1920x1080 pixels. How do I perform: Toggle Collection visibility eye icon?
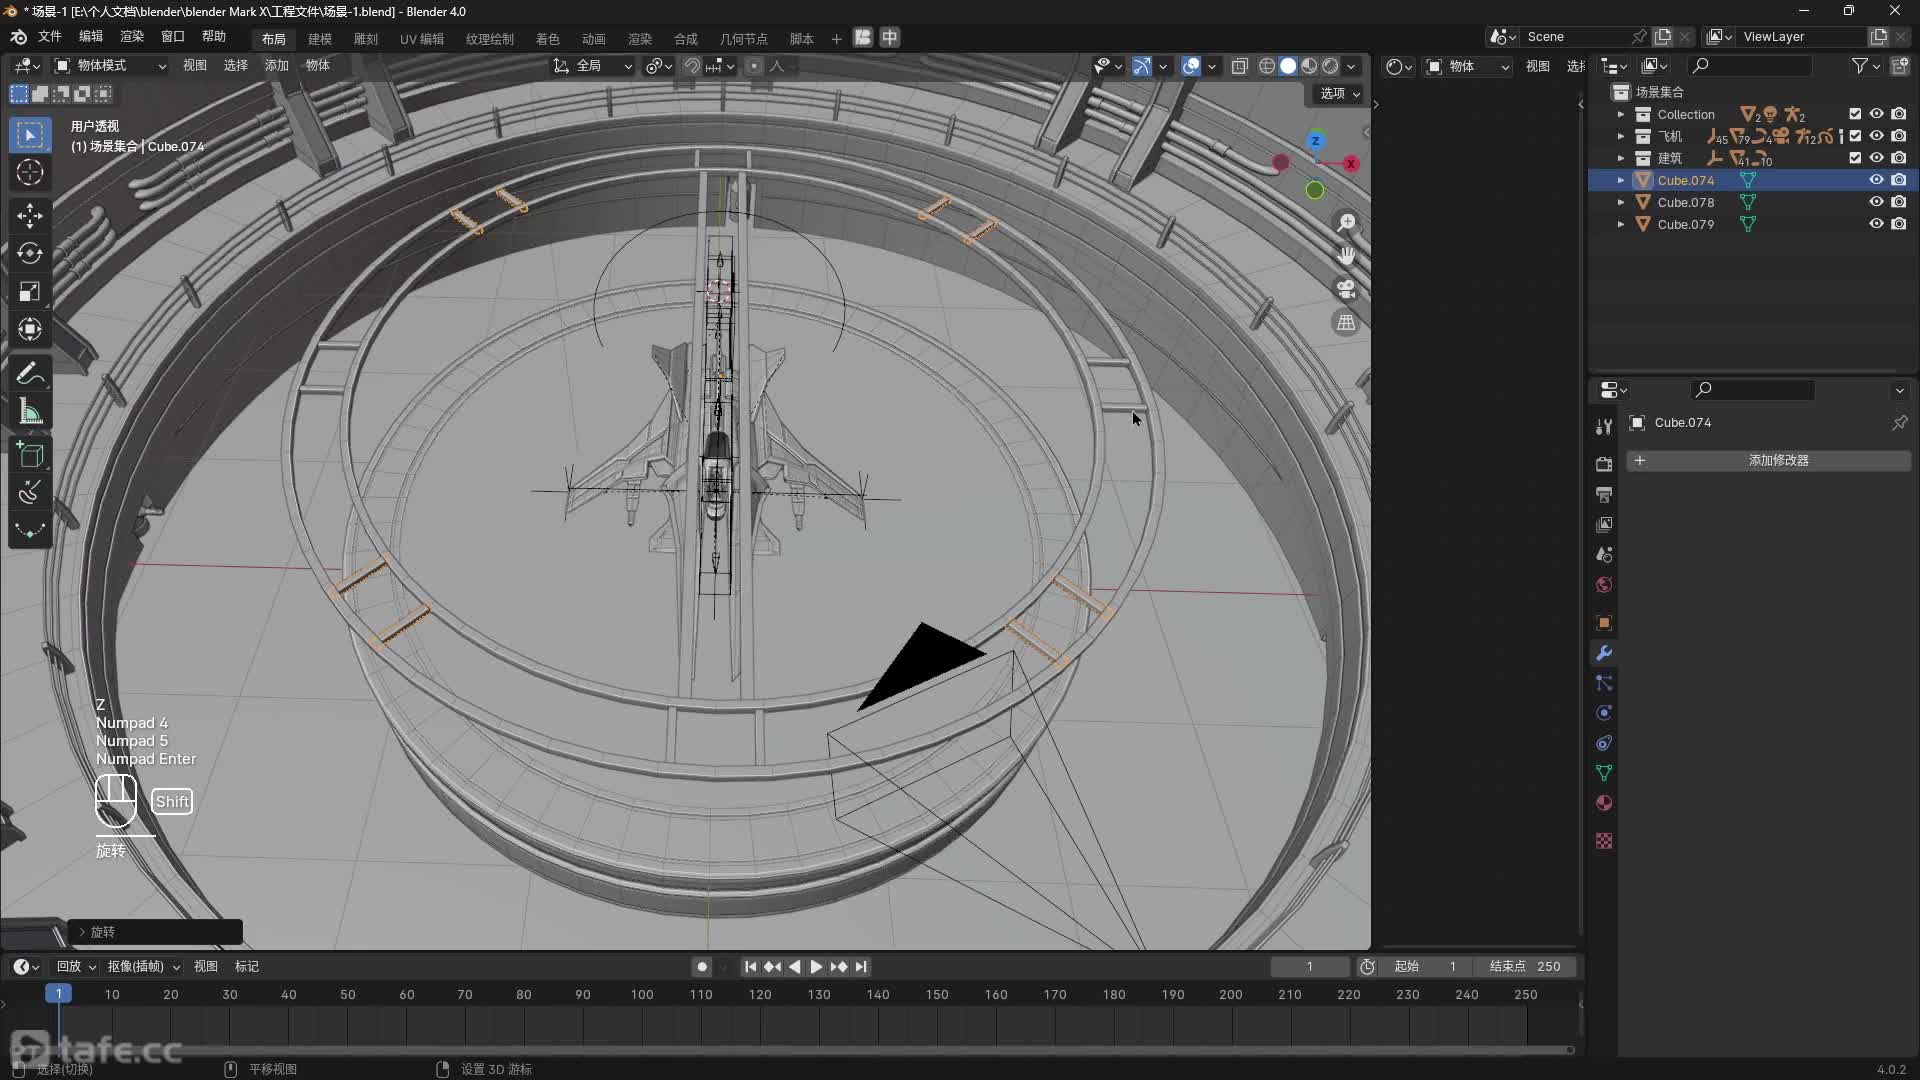point(1876,114)
